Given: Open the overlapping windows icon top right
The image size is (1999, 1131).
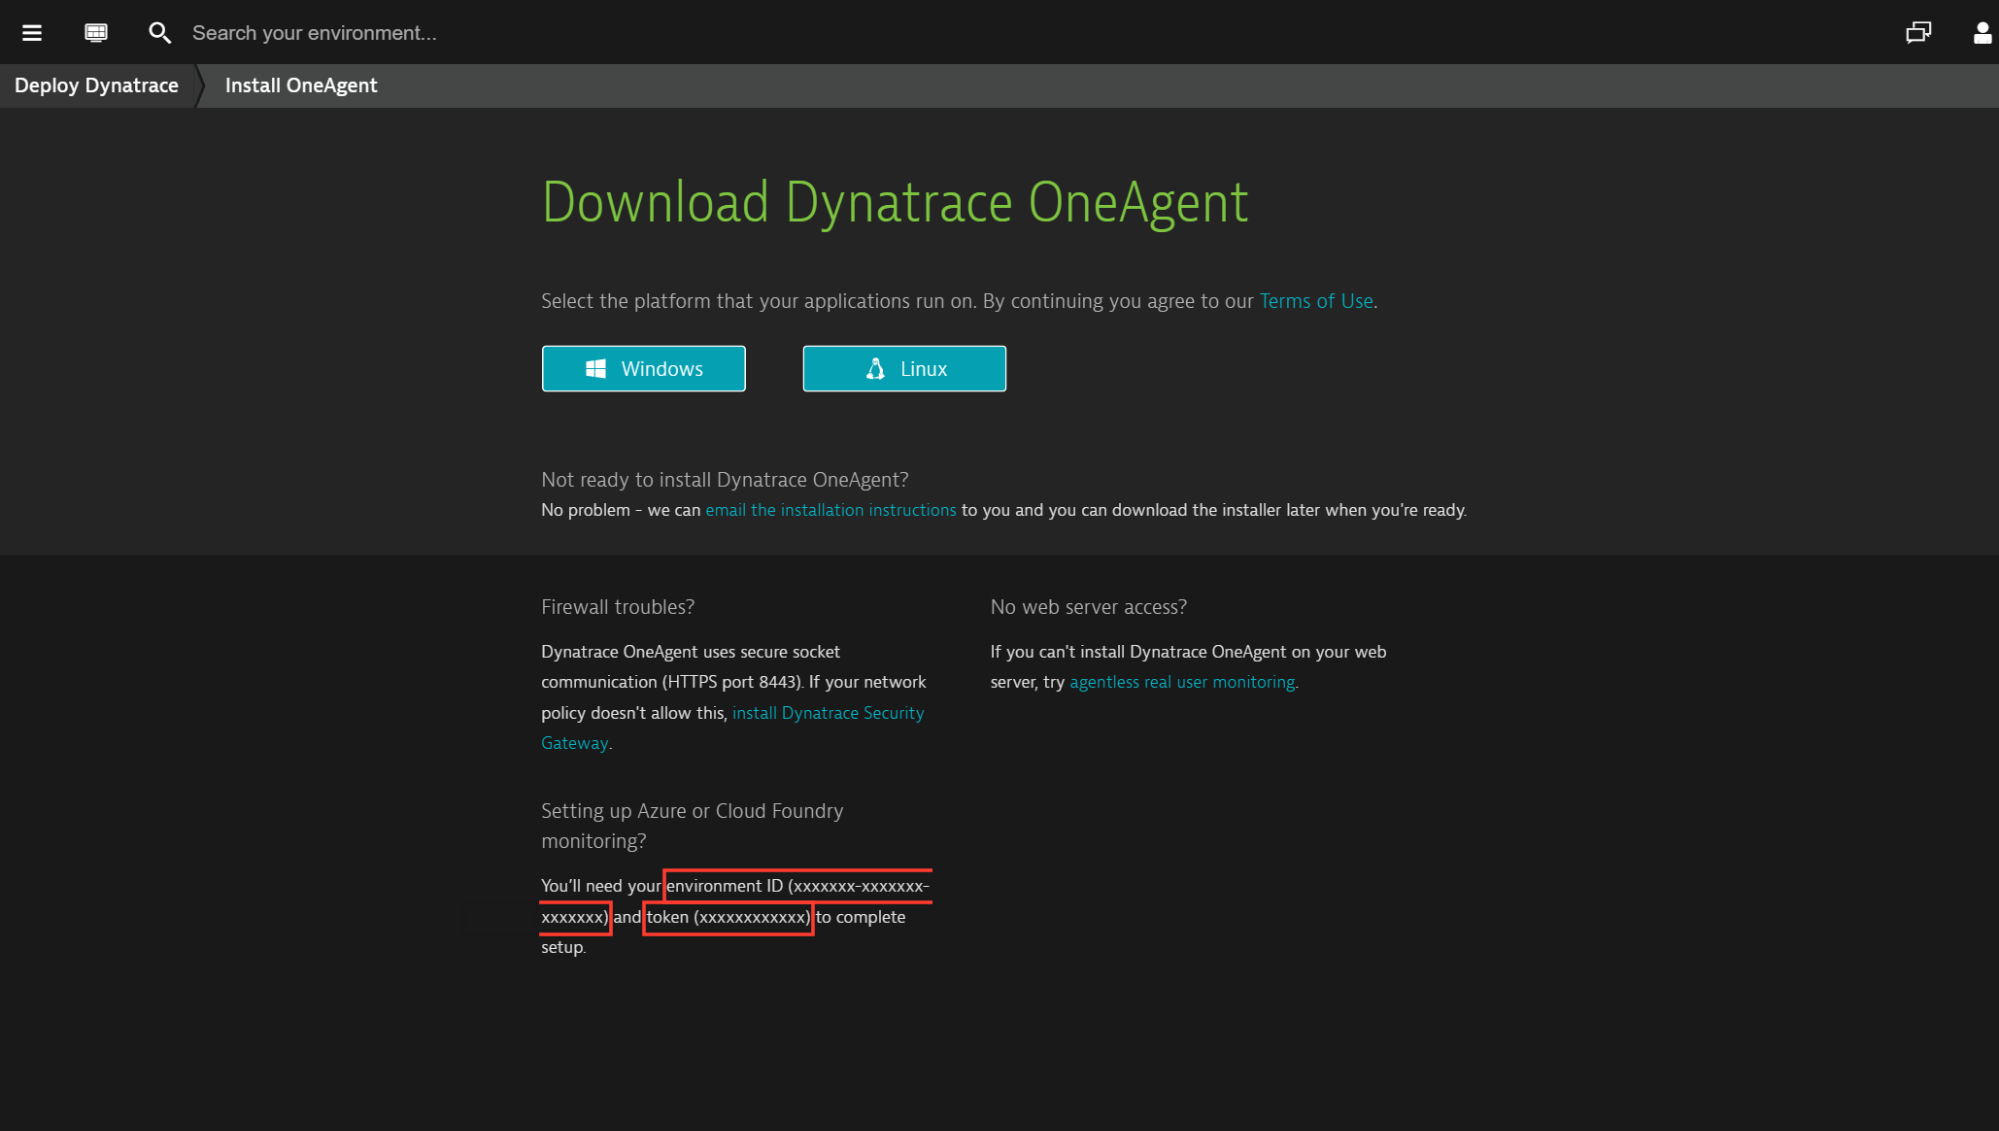Looking at the screenshot, I should pos(1918,33).
